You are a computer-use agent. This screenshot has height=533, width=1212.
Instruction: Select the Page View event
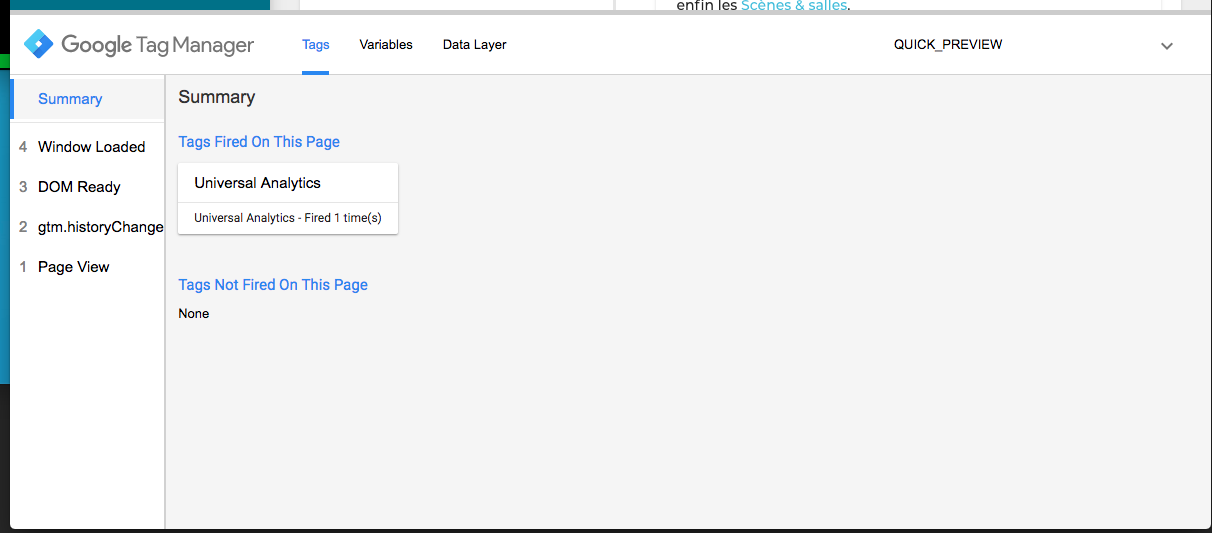tap(73, 267)
